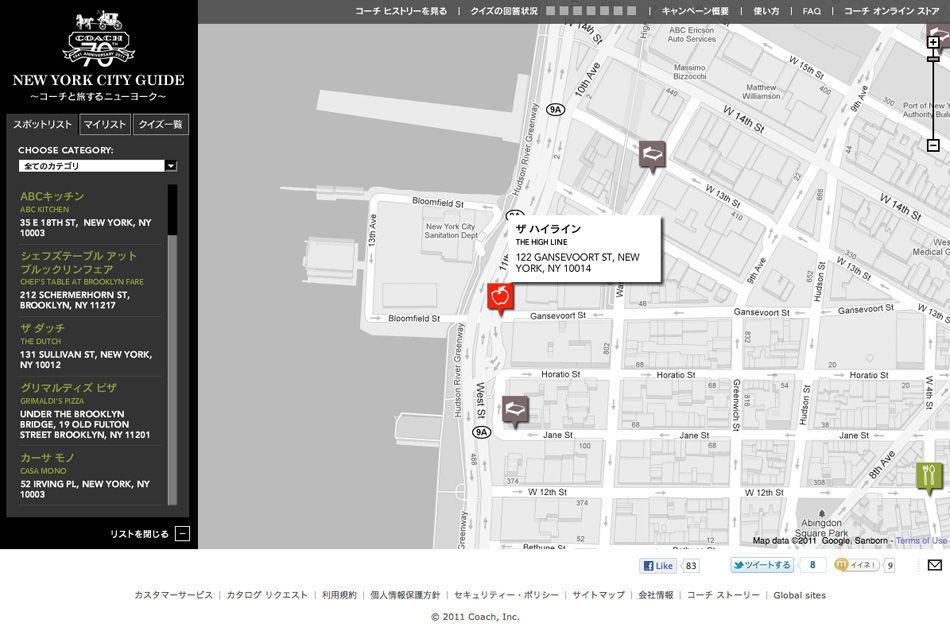Click the green fork and knife restaurant marker
This screenshot has height=627, width=950.
(929, 477)
